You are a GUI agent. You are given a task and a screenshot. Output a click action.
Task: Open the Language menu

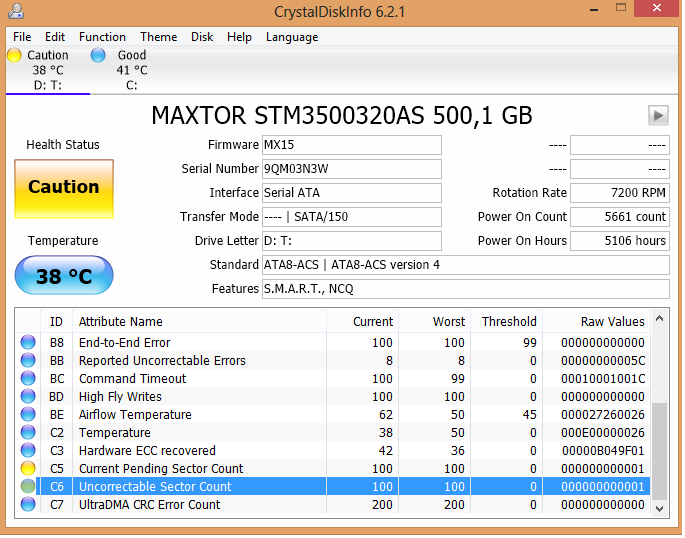click(292, 37)
